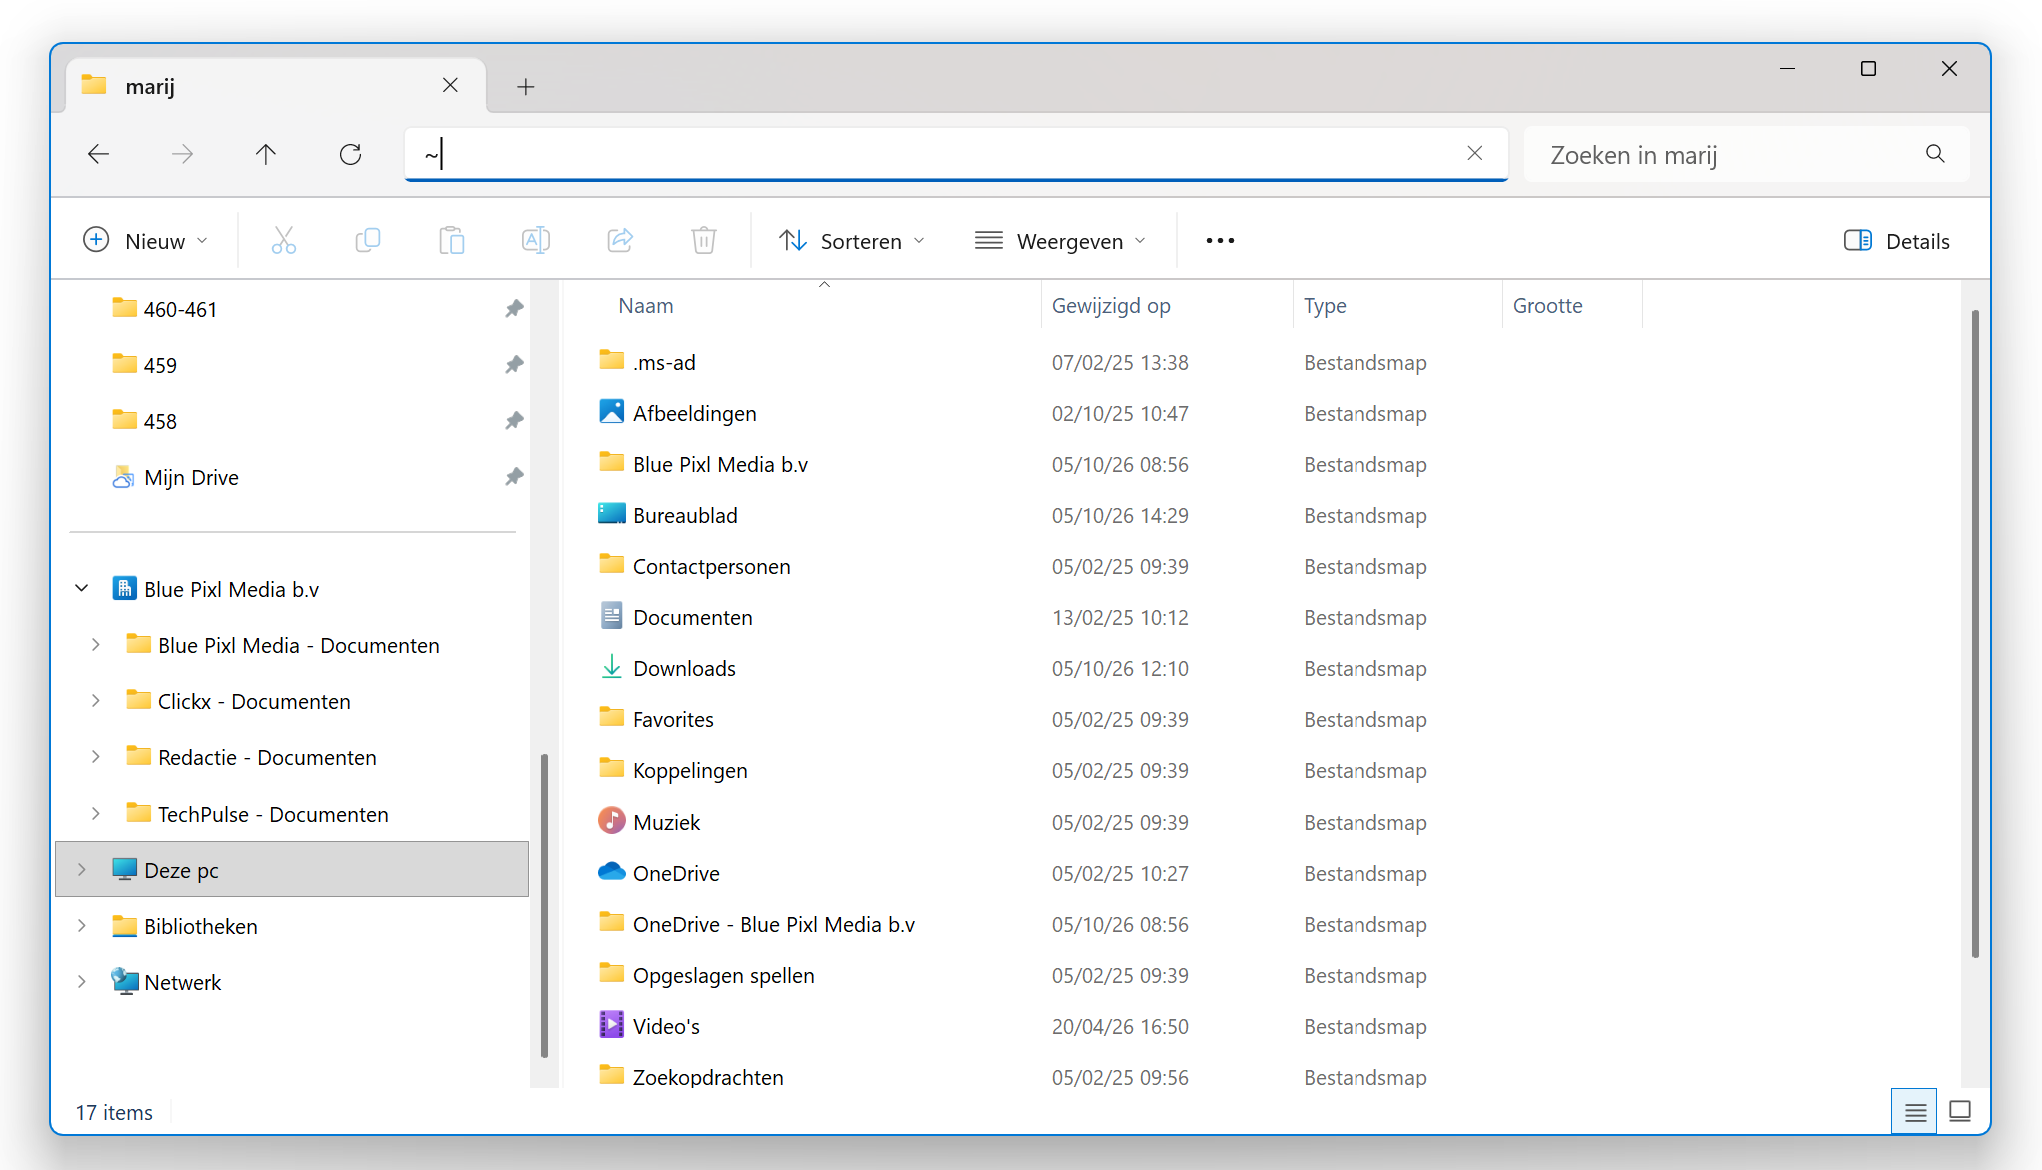Click the Delete trash icon
Image resolution: width=2042 pixels, height=1170 pixels.
click(704, 241)
